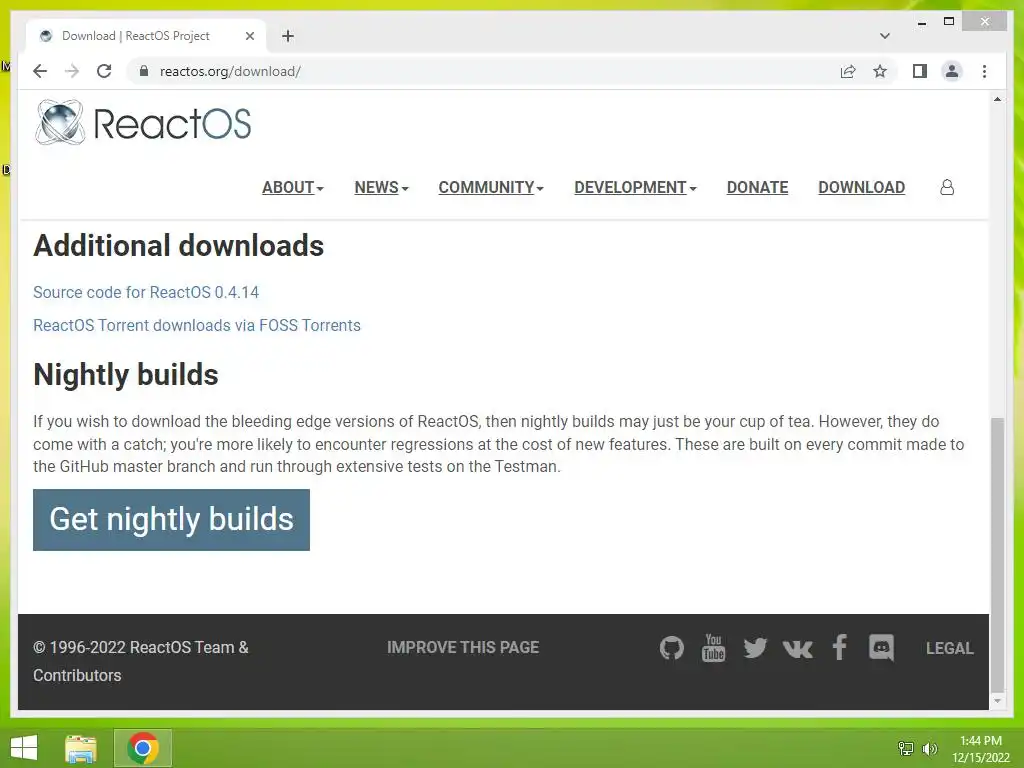Open the user account icon in navigation
Image resolution: width=1024 pixels, height=768 pixels.
point(947,187)
